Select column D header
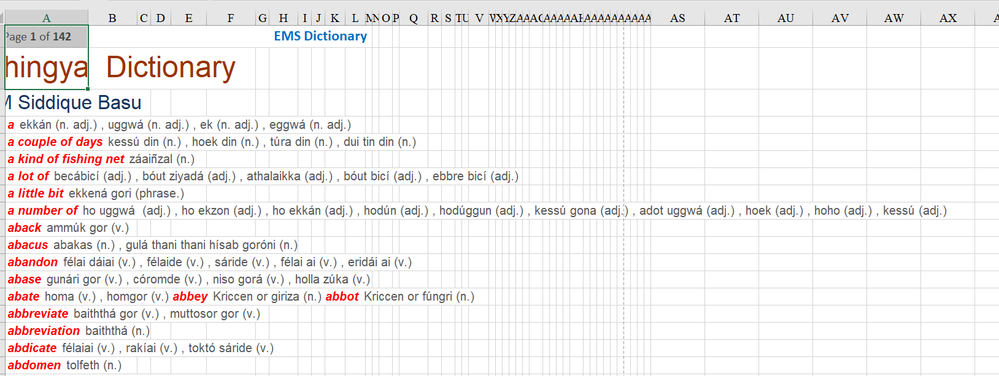This screenshot has width=999, height=376. 161,18
